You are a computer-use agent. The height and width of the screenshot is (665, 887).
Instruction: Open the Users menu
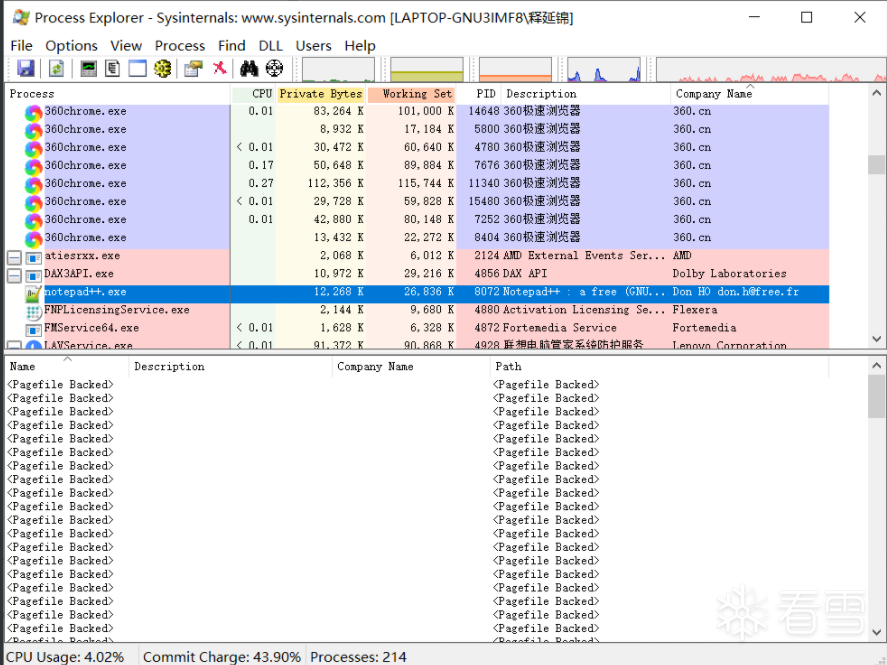point(313,46)
